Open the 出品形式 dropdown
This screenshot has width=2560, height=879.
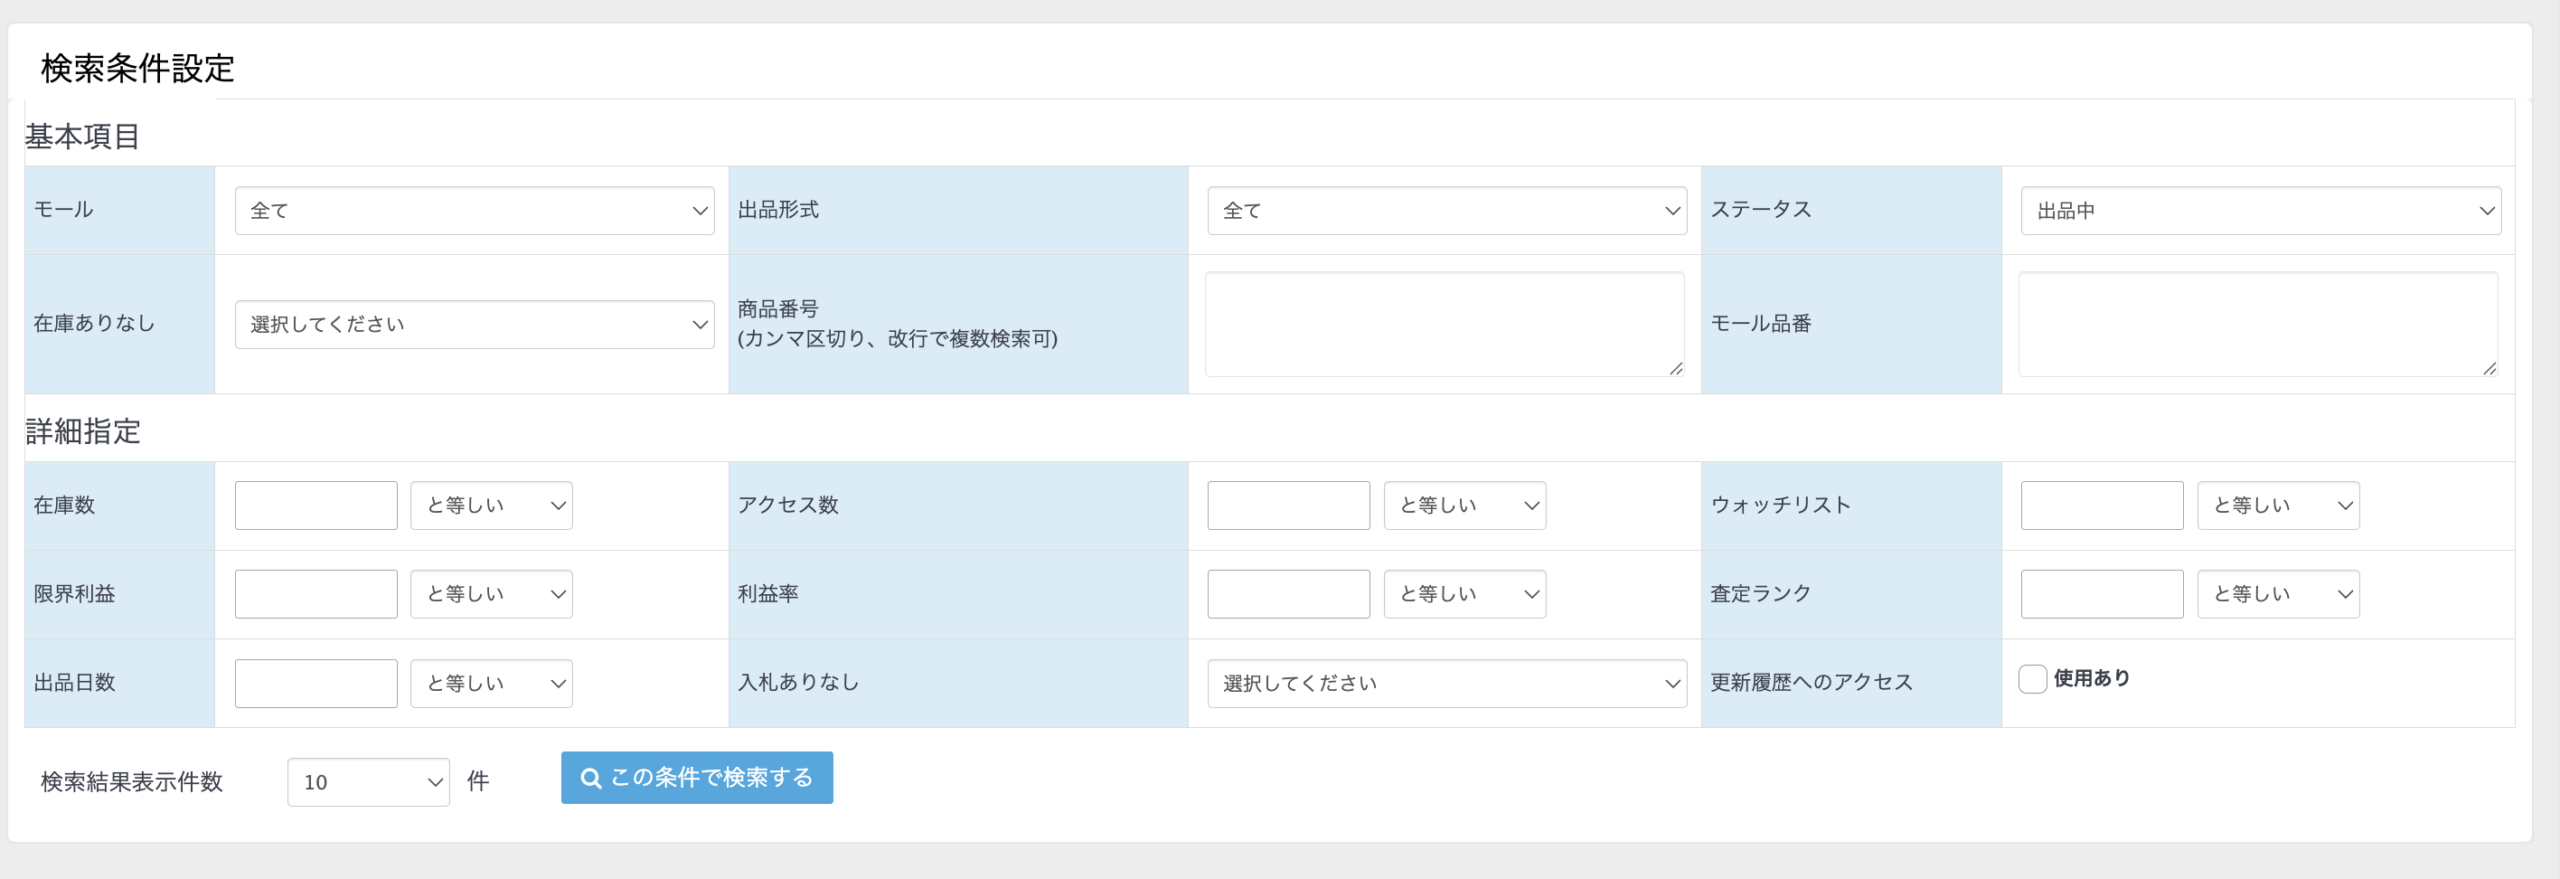(x=1447, y=211)
